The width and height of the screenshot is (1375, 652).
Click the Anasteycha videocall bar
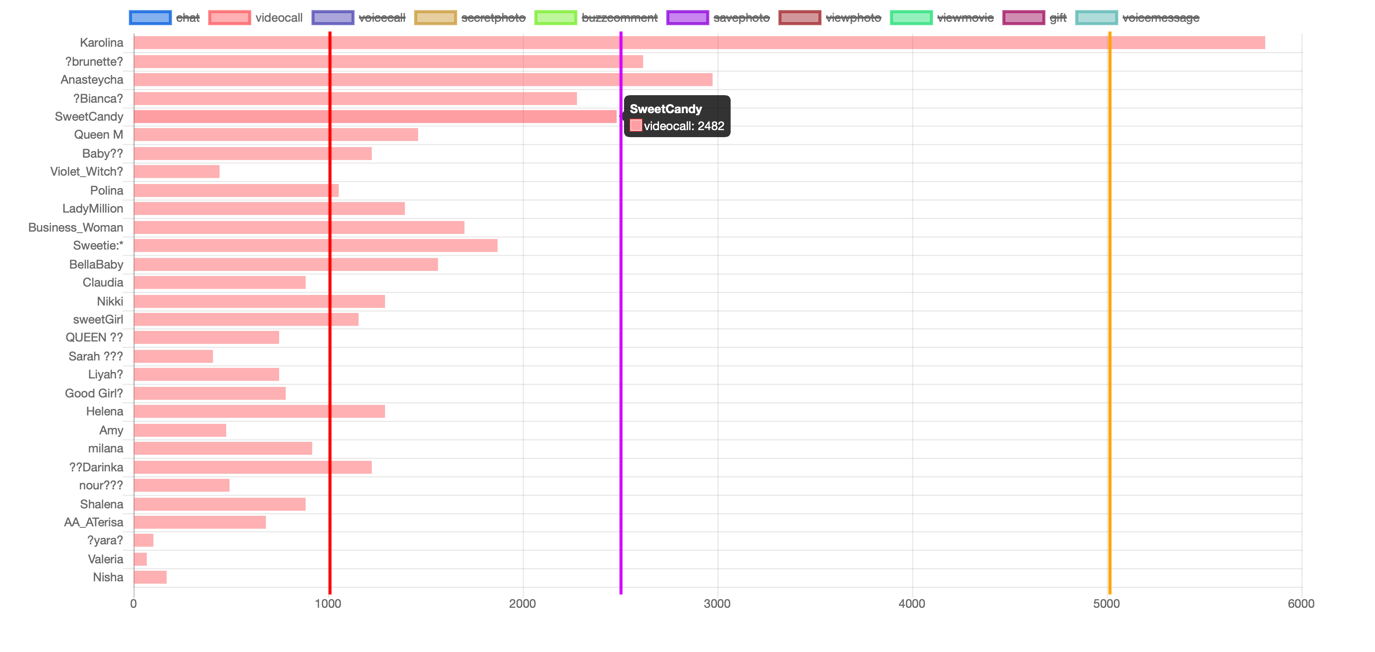click(423, 80)
